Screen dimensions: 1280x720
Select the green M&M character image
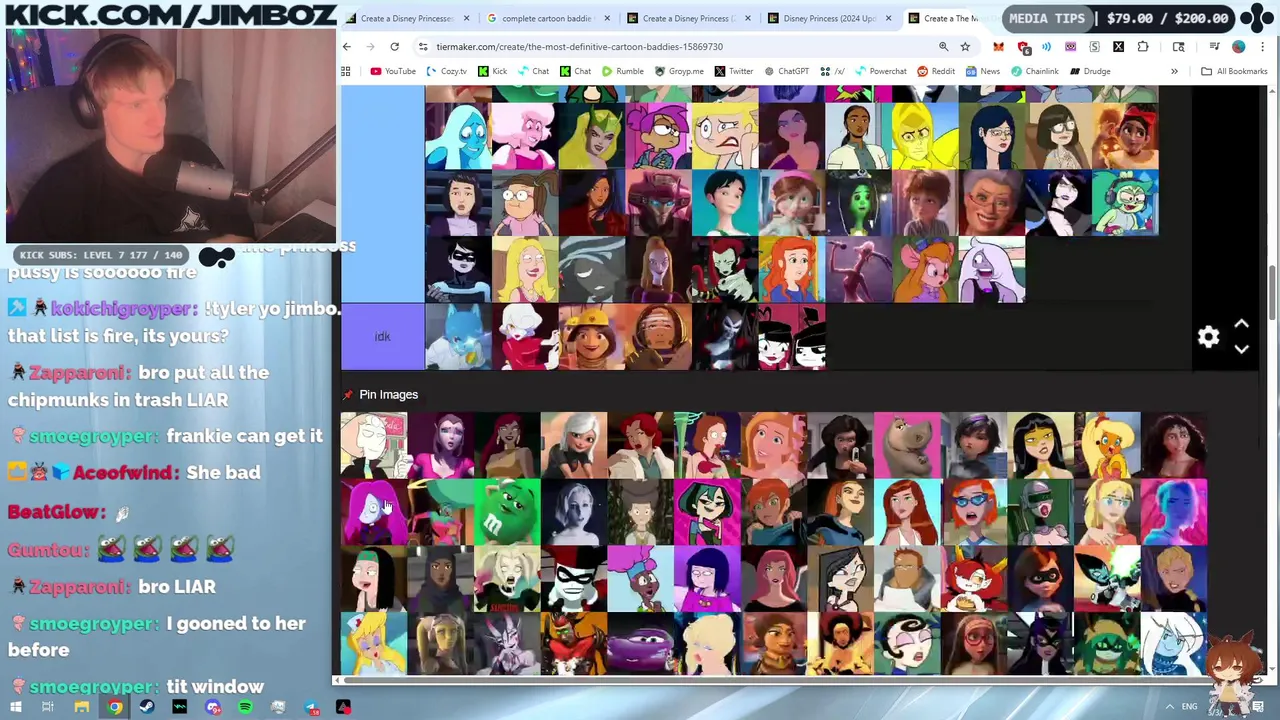point(507,512)
